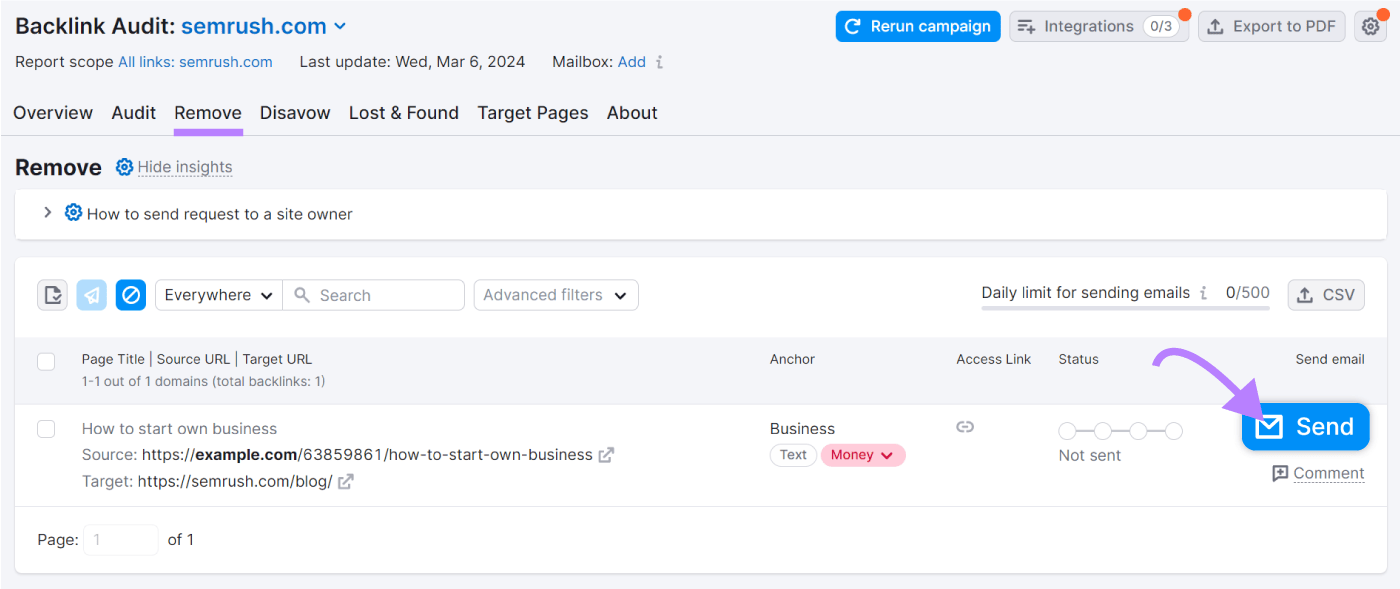Click the page number input field
Viewport: 1400px width, 589px height.
tap(120, 539)
